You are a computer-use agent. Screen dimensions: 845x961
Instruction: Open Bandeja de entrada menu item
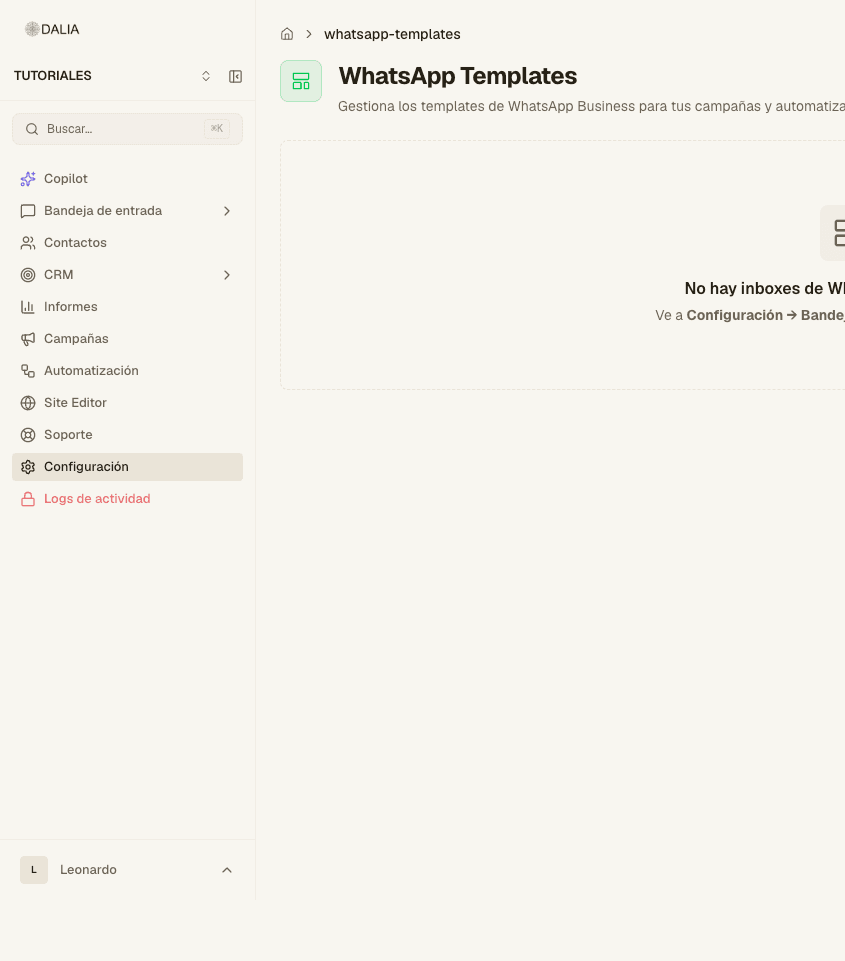(127, 211)
